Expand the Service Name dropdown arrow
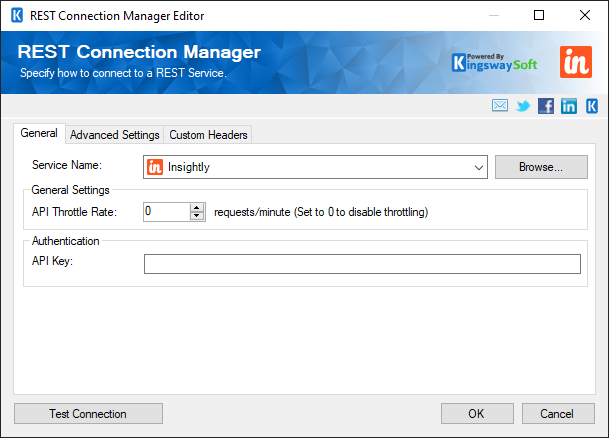The image size is (609, 438). pos(478,167)
